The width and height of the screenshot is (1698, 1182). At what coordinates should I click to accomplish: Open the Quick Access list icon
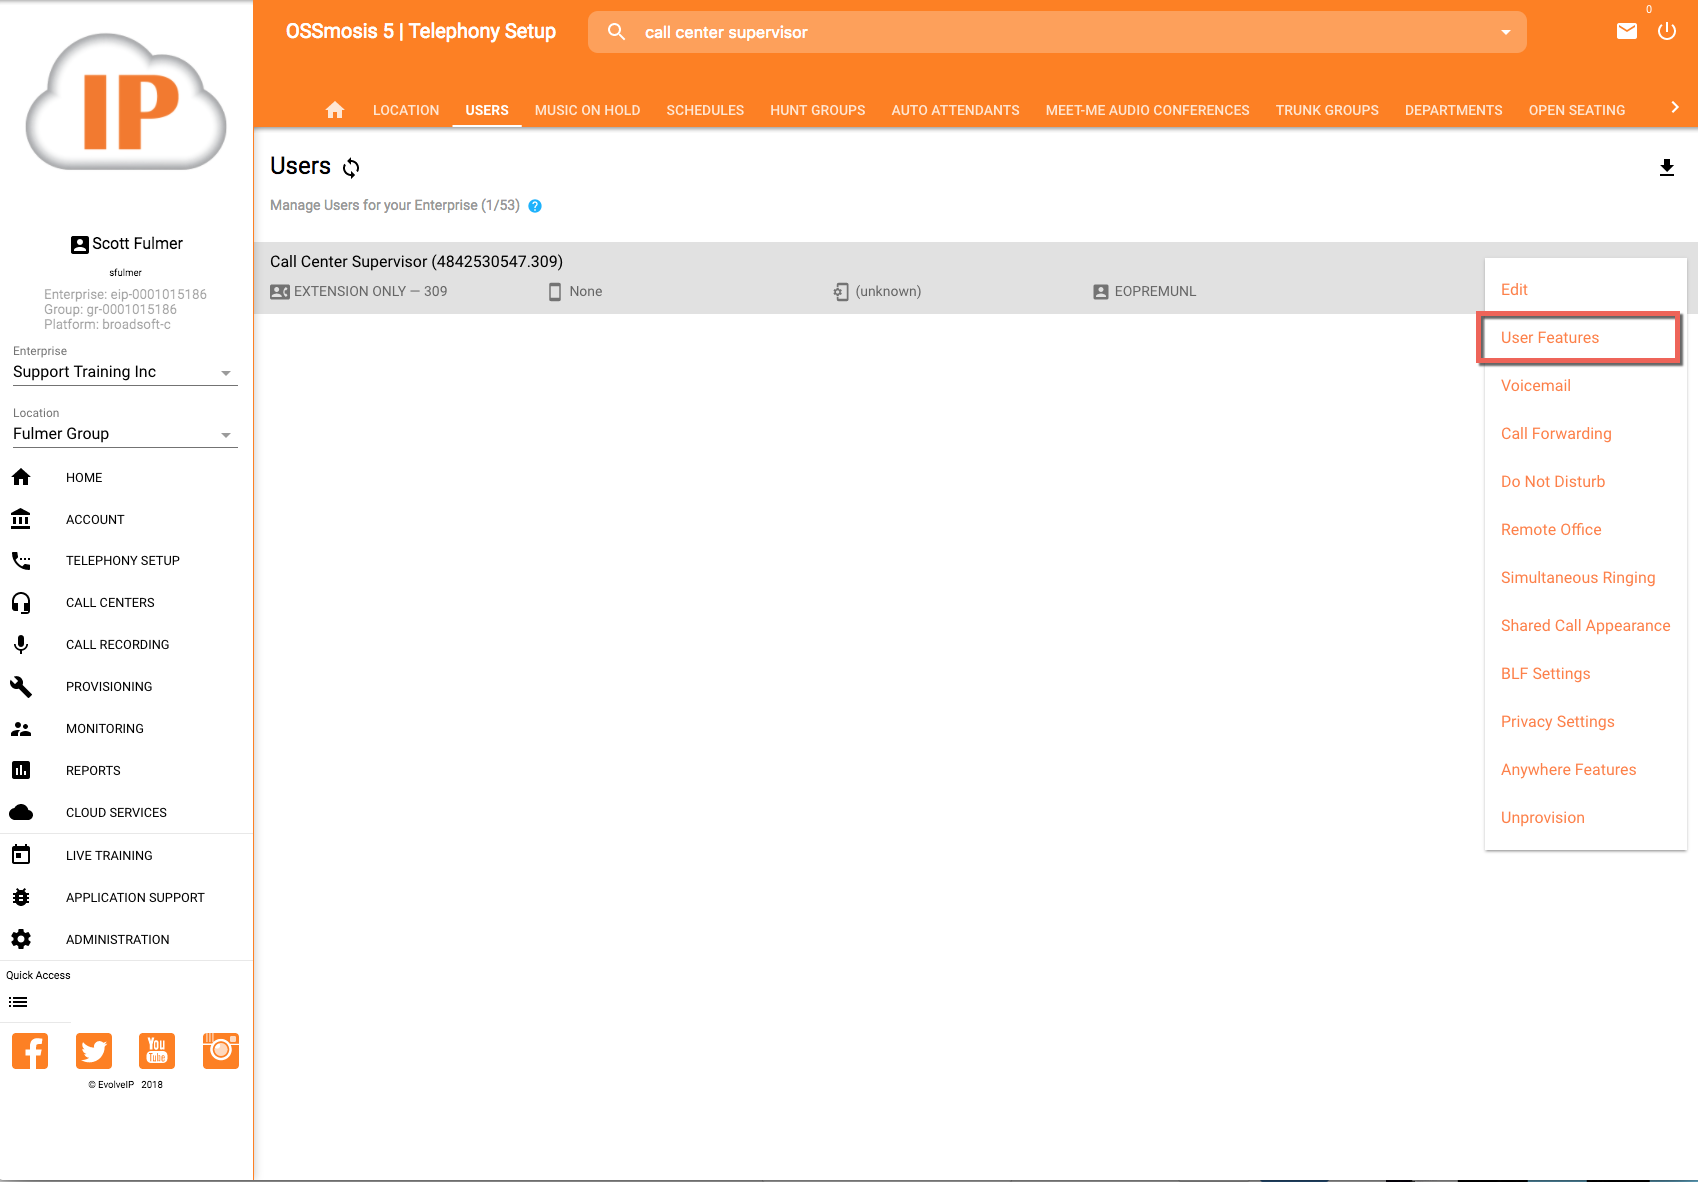click(x=18, y=1002)
